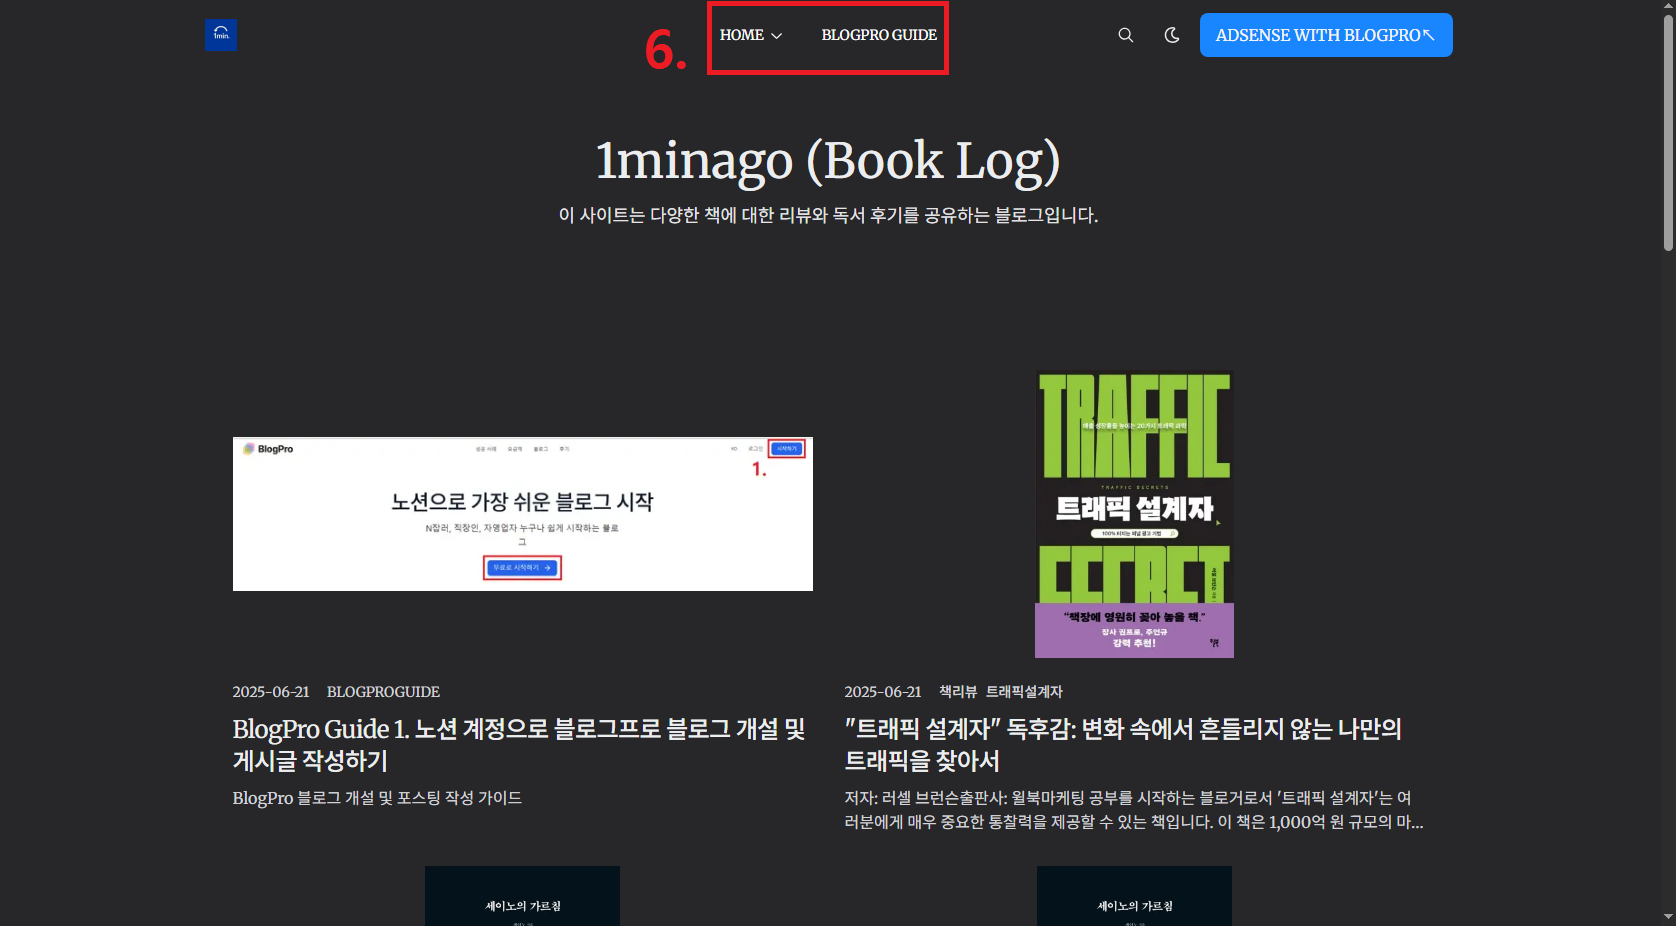
Task: Open the search magnifier icon
Action: (1125, 35)
